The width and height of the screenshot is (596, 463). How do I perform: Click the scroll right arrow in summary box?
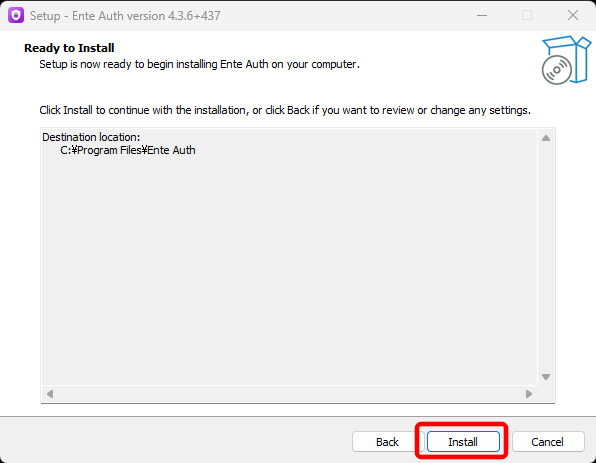[x=529, y=394]
